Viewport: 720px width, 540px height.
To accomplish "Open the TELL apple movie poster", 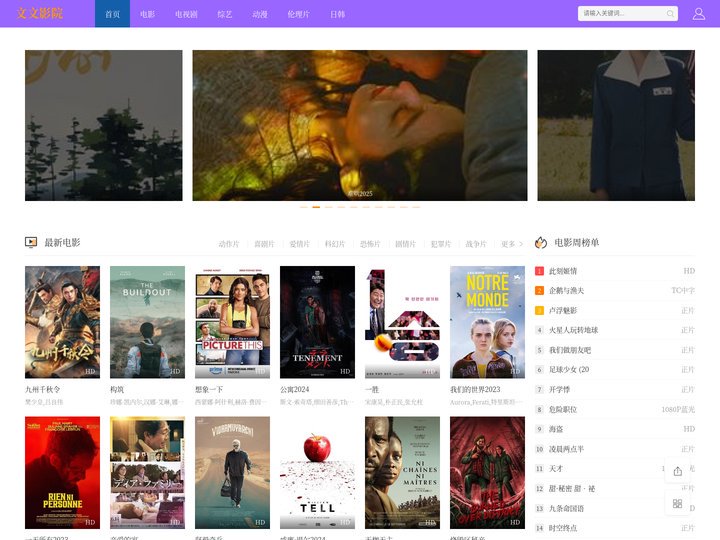I will click(317, 472).
